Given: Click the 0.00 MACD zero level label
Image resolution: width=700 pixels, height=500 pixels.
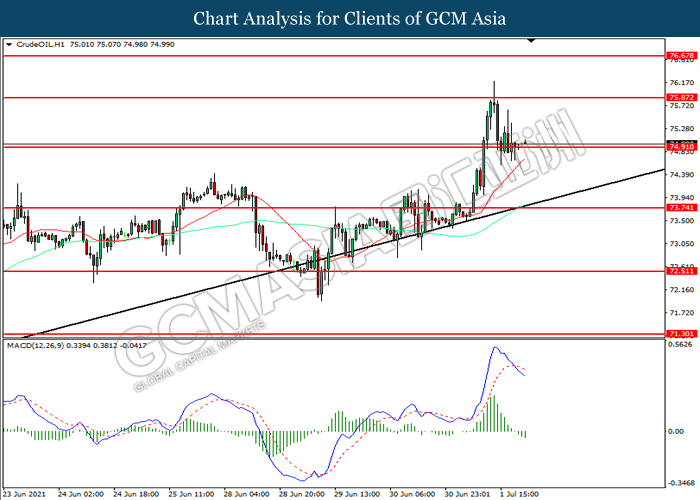Looking at the screenshot, I should coord(675,431).
